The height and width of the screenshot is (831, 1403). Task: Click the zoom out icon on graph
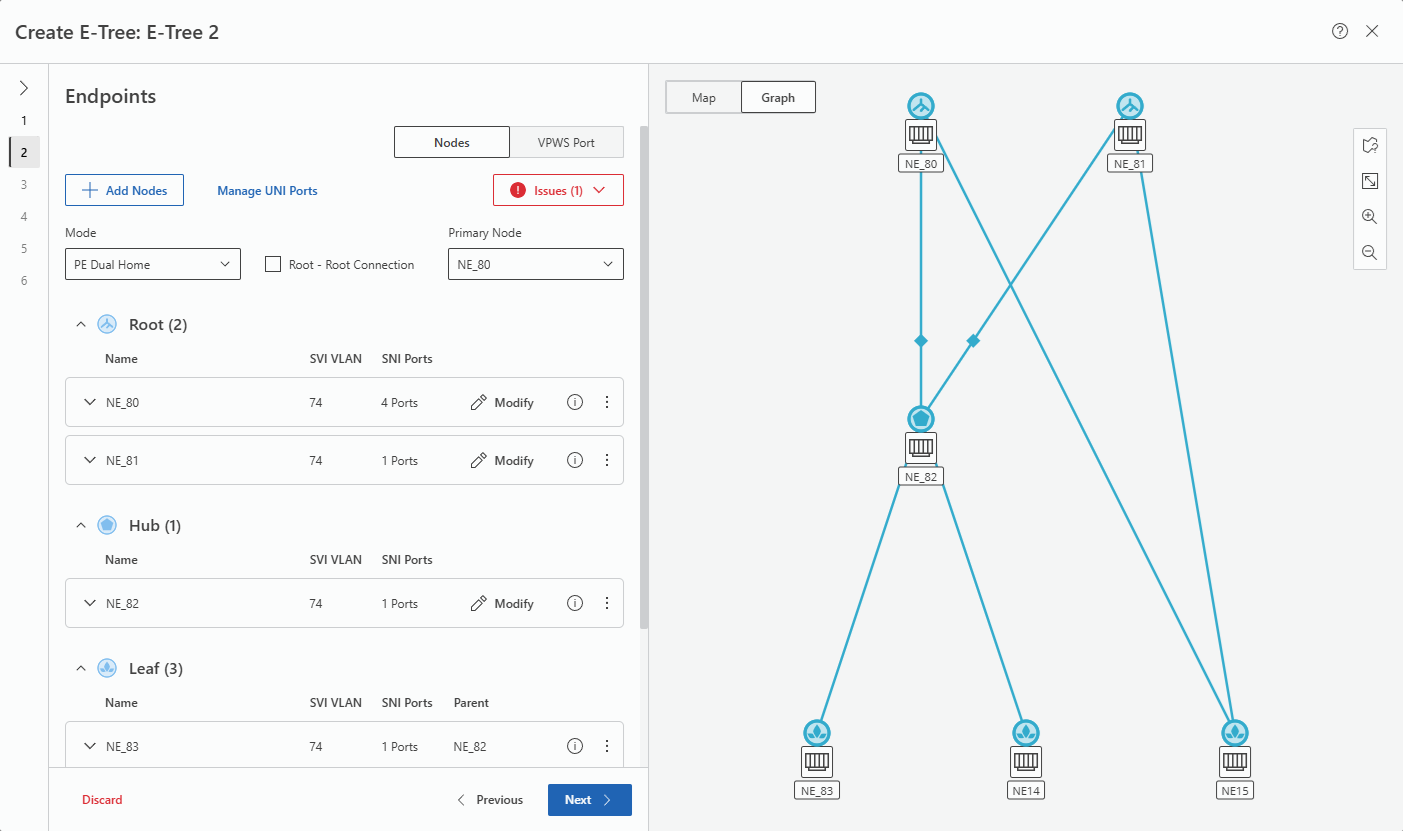pyautogui.click(x=1369, y=253)
